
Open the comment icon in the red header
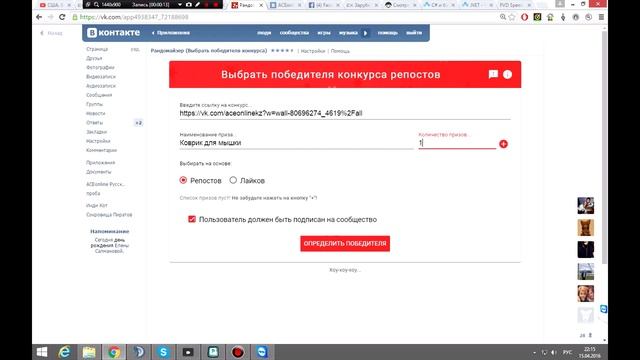click(493, 74)
